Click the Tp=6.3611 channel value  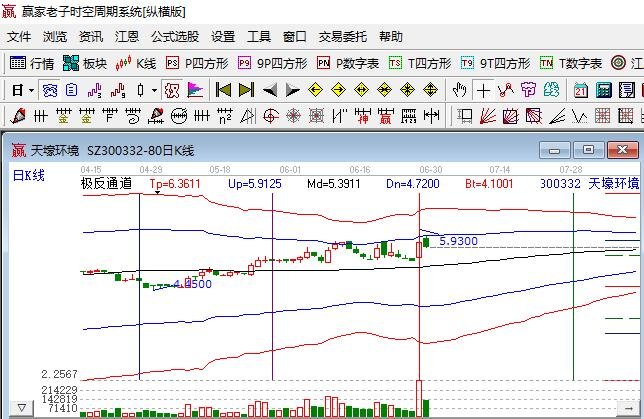coord(175,184)
